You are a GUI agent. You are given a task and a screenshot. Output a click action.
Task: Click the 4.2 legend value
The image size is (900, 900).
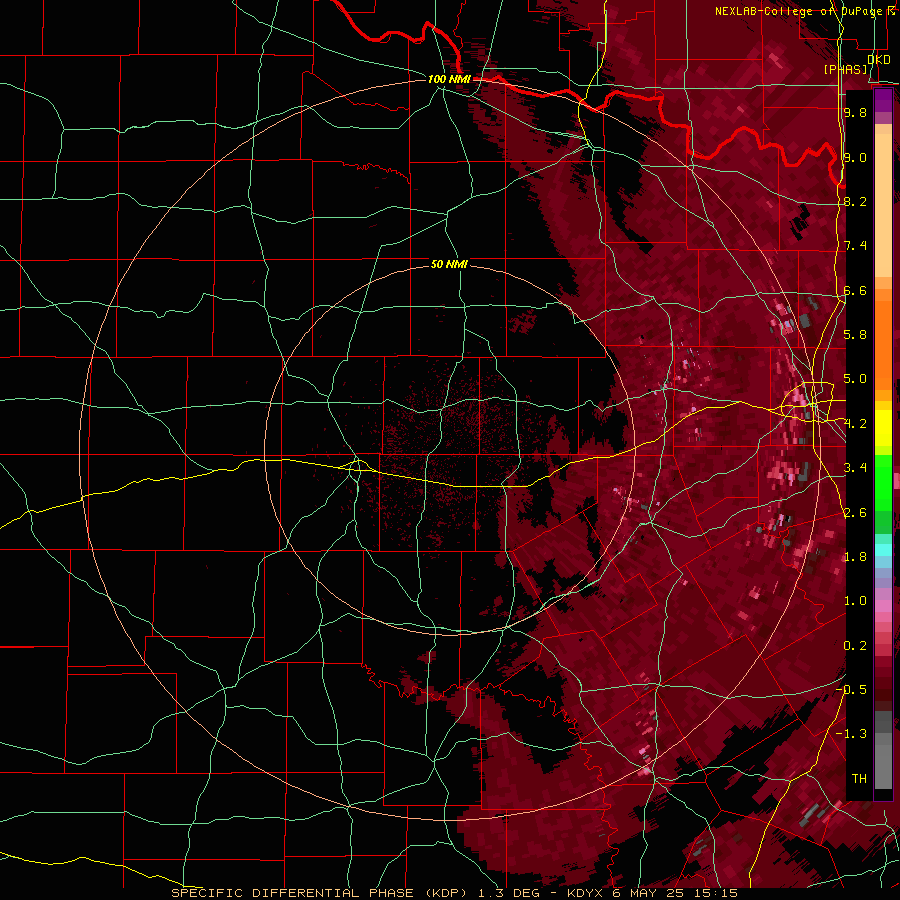tap(855, 424)
